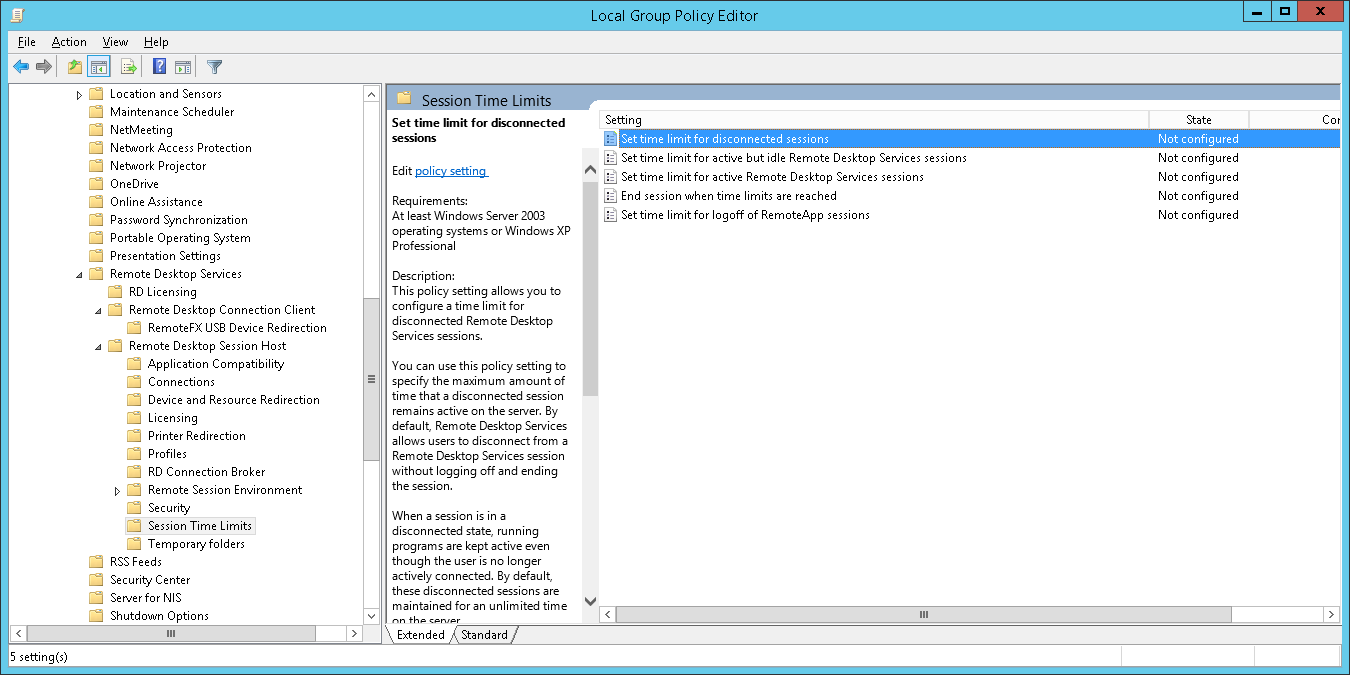Select 'Set time limit for logoff of RemoteApp sessions'

[745, 215]
